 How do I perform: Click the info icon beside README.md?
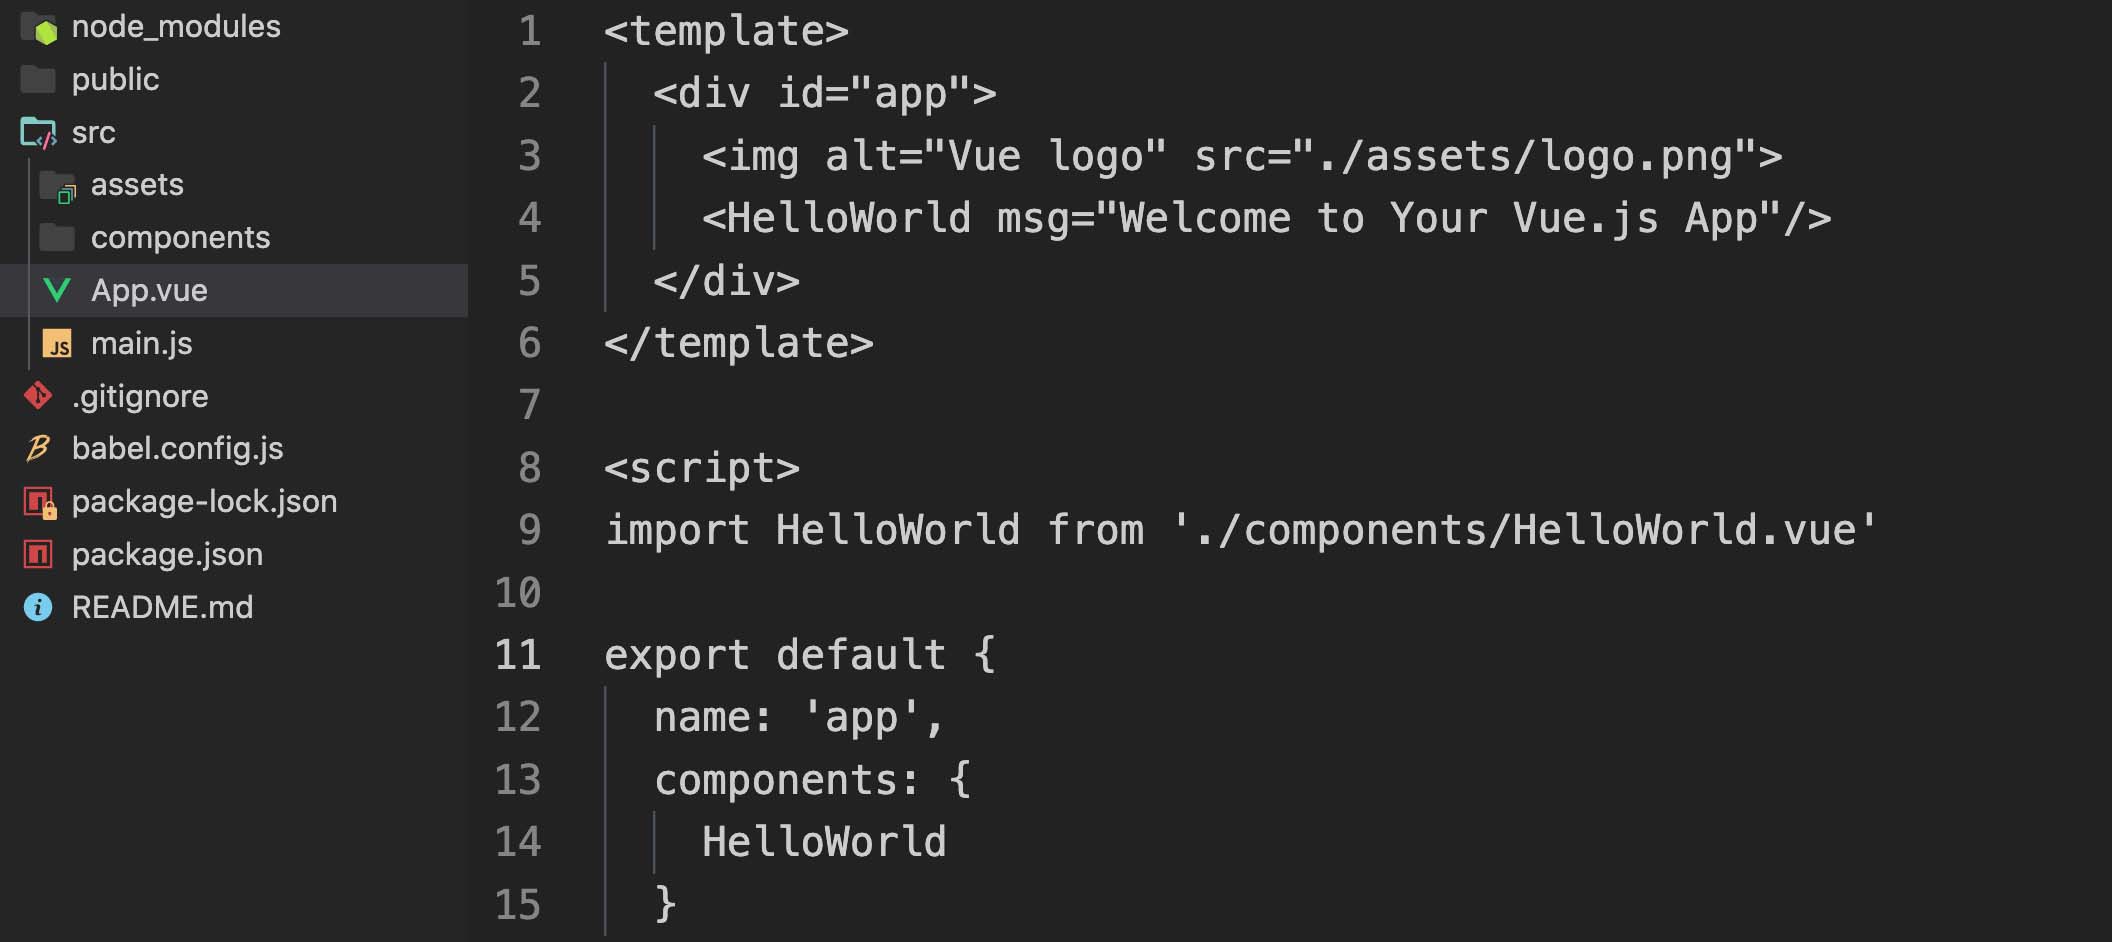click(38, 606)
